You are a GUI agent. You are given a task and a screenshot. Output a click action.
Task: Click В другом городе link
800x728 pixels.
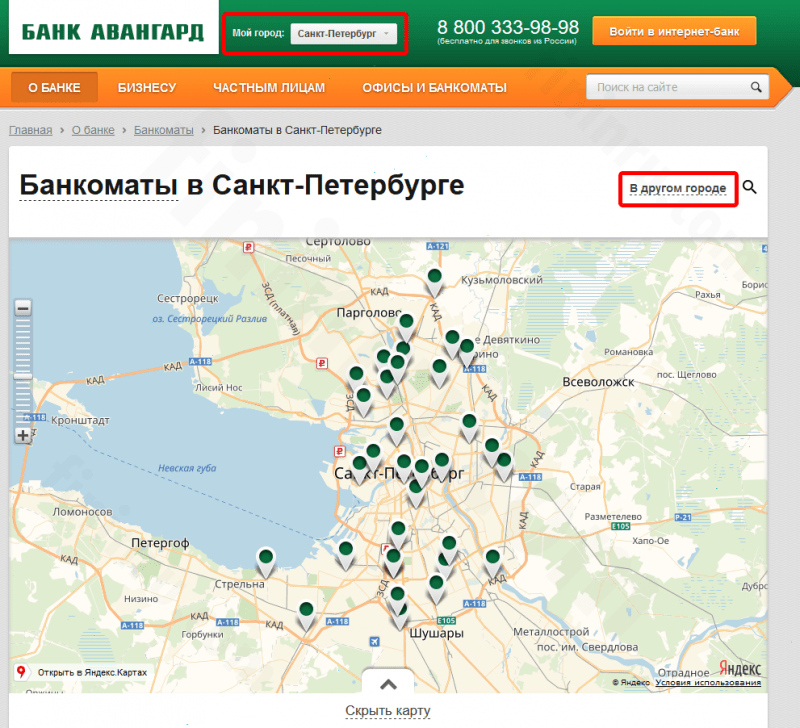pyautogui.click(x=678, y=188)
